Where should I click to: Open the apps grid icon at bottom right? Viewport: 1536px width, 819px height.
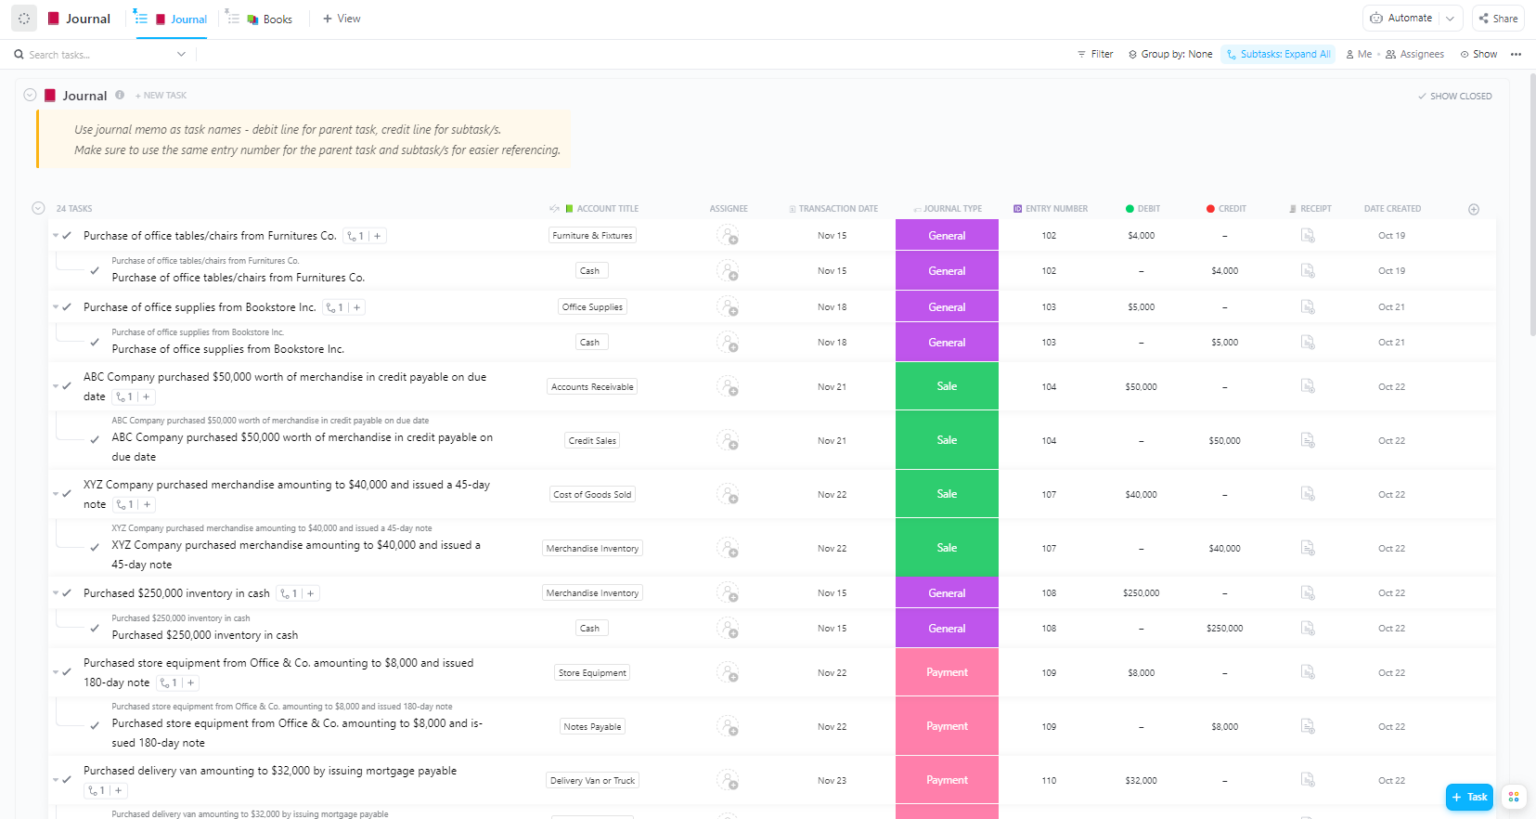pos(1513,797)
